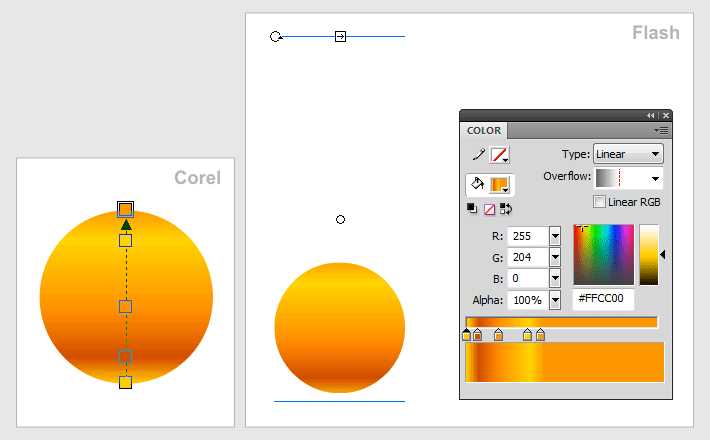The image size is (710, 440).
Task: Click the hex value field #FFCC00
Action: pos(603,299)
